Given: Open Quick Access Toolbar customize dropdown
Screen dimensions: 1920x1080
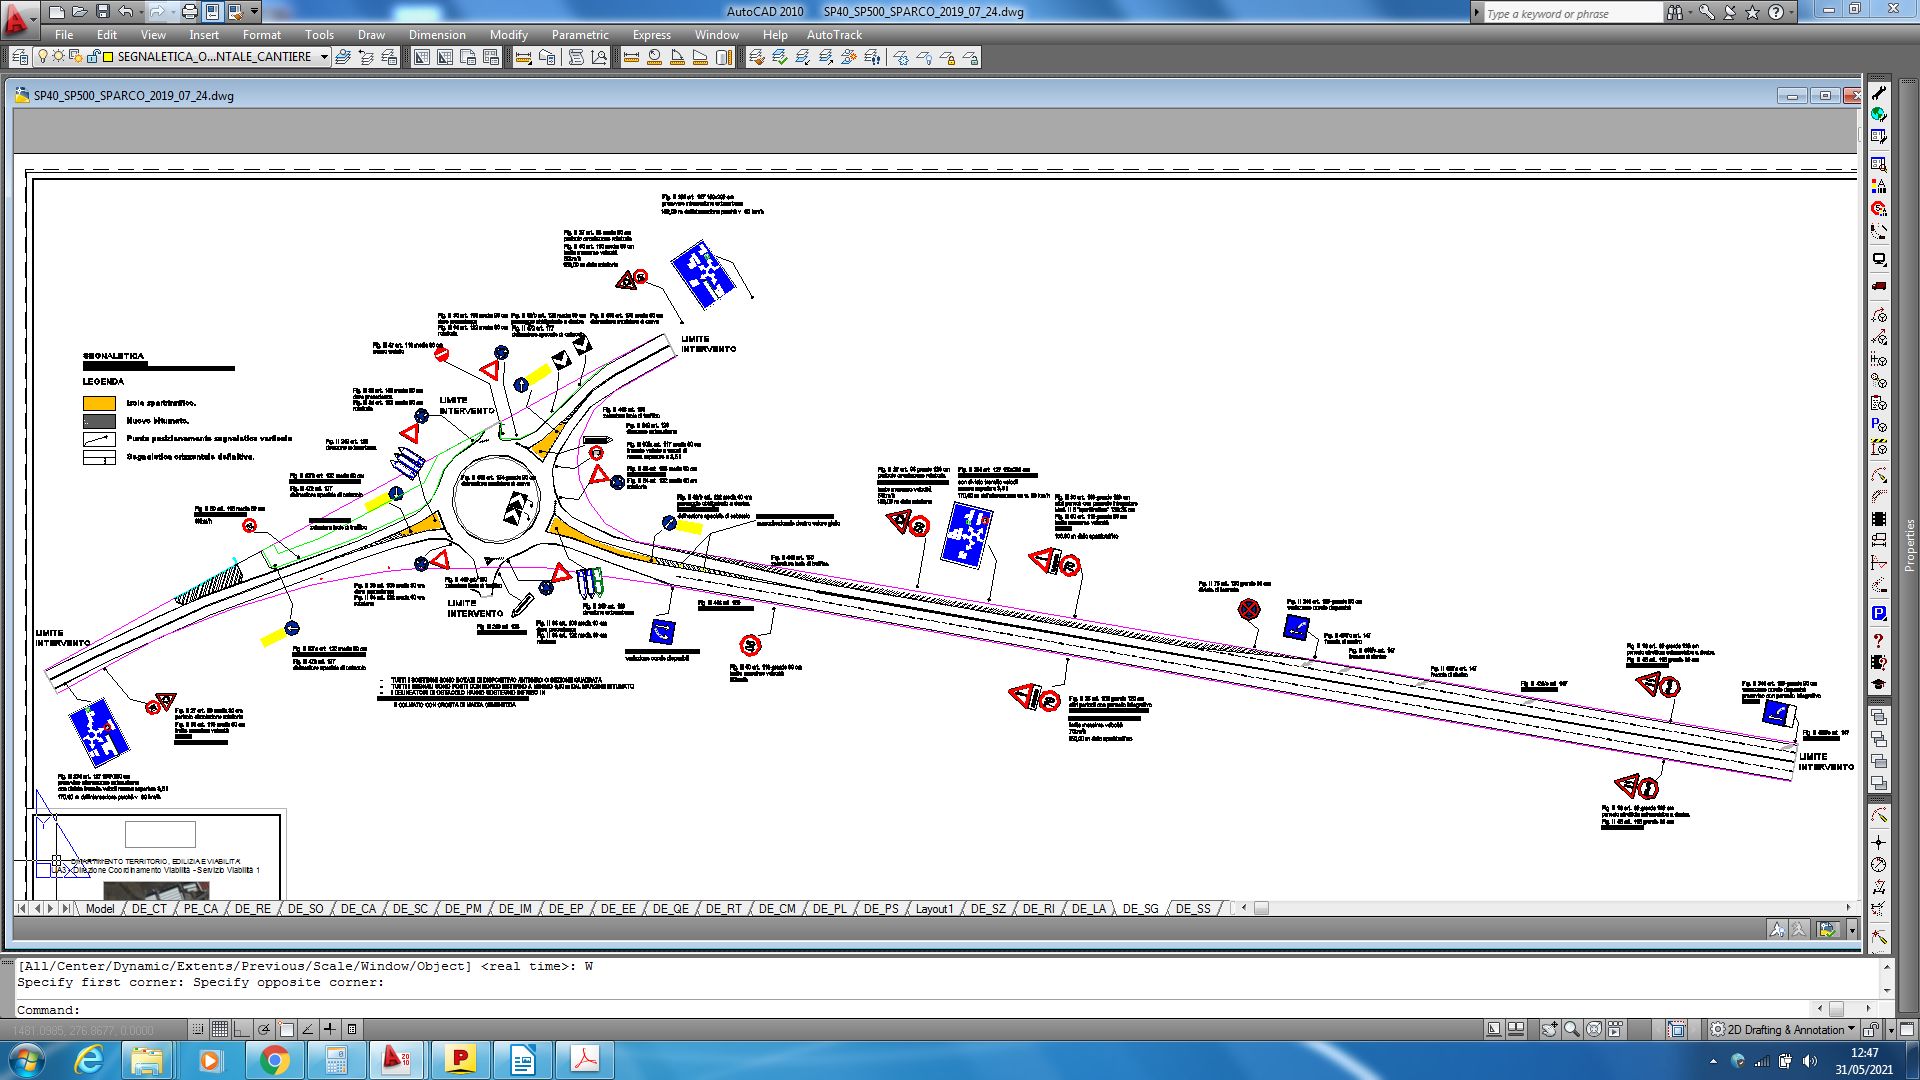Looking at the screenshot, I should point(255,12).
